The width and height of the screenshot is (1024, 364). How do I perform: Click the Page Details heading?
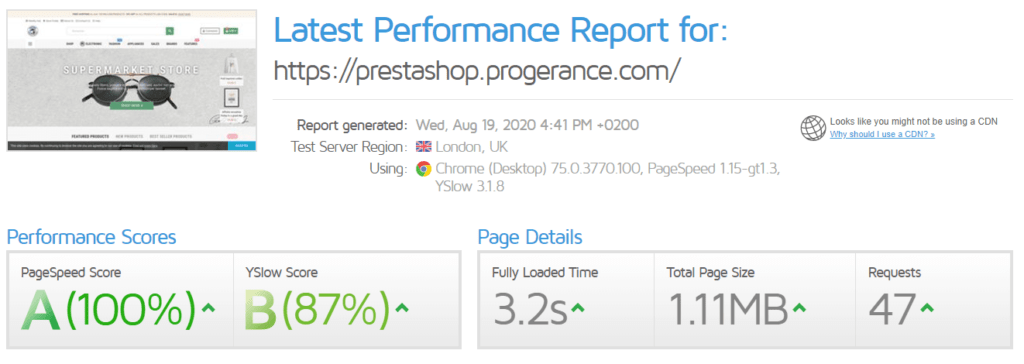click(530, 237)
